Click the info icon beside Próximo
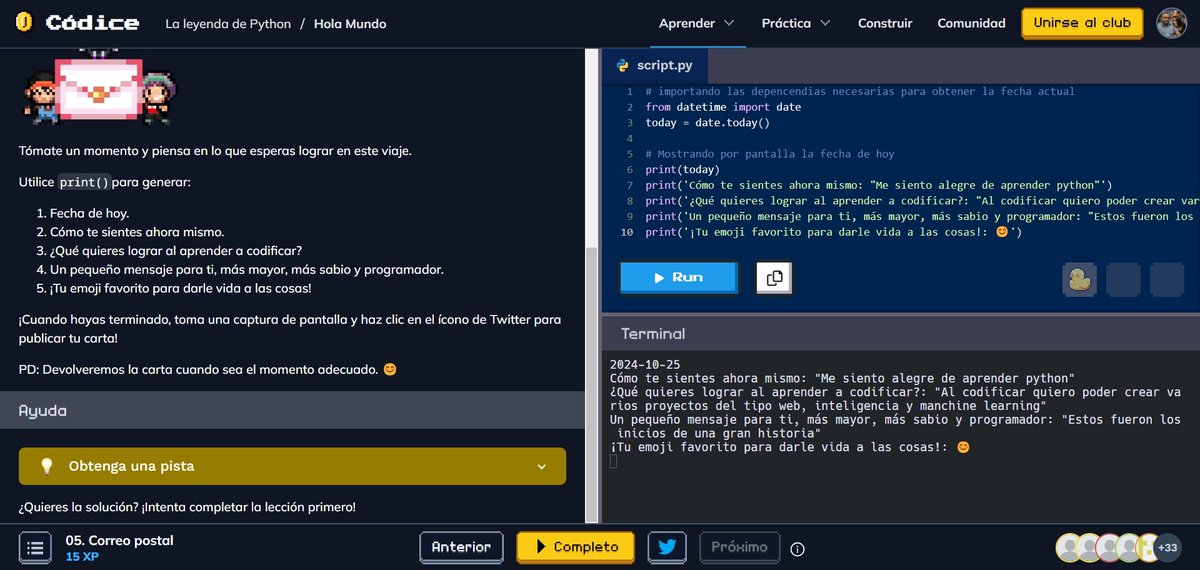 point(797,548)
